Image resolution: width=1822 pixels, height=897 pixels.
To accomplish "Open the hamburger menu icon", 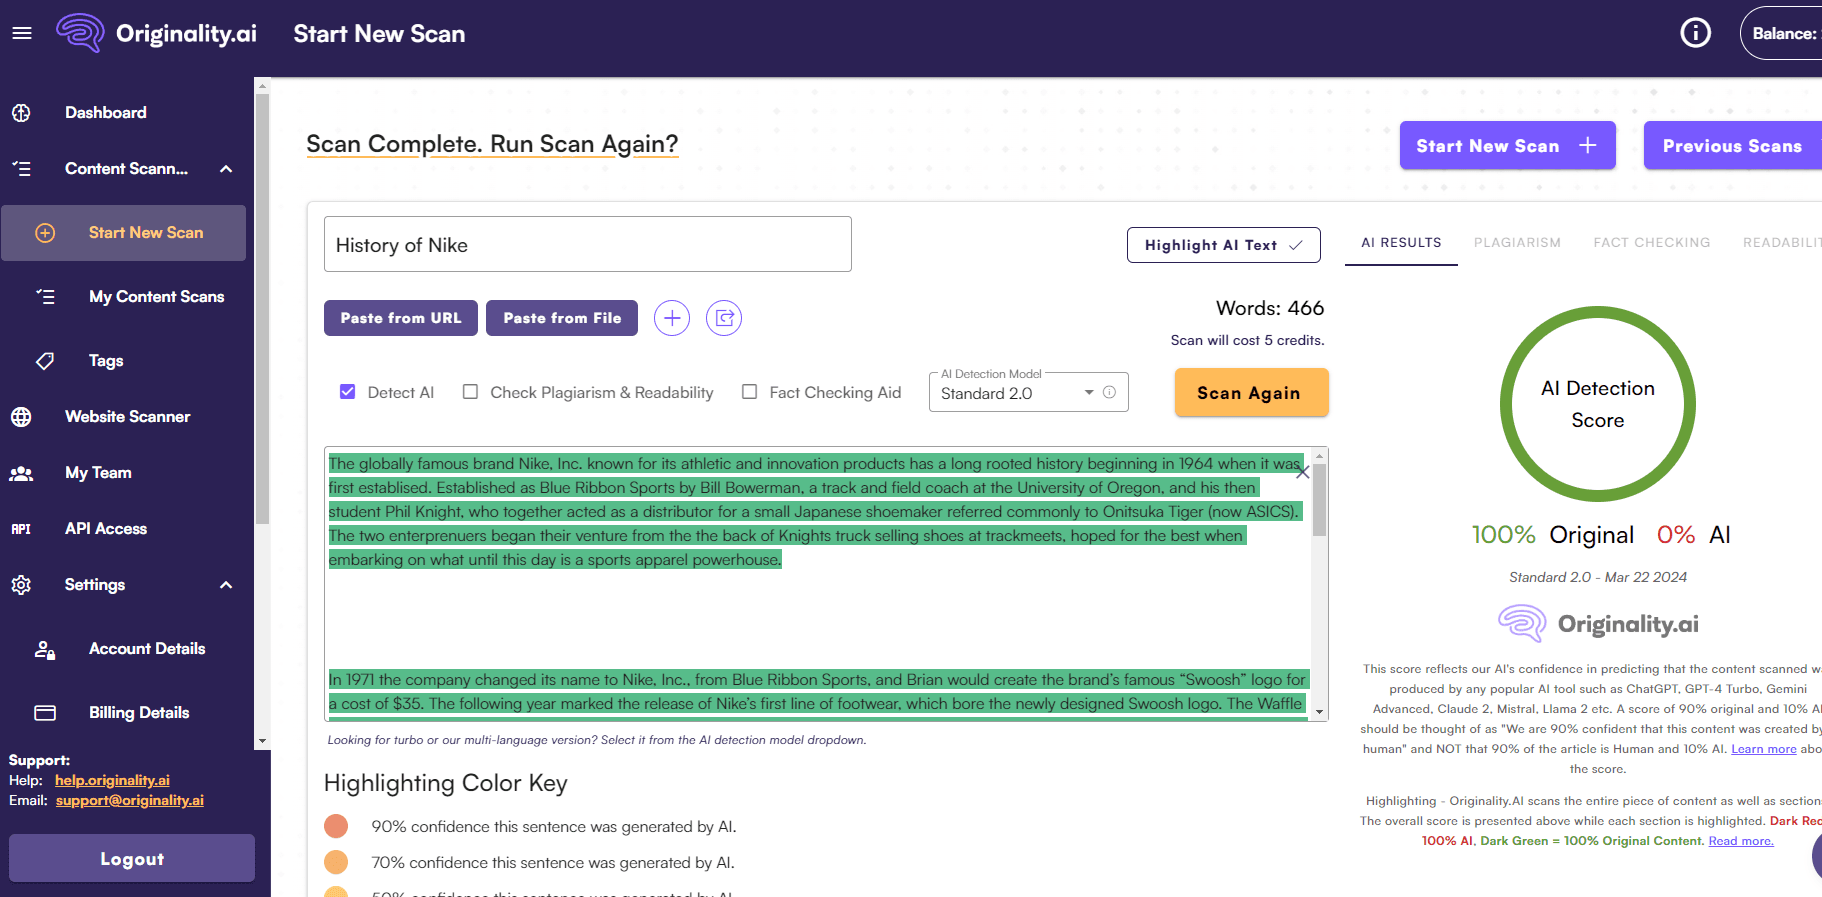I will point(22,33).
